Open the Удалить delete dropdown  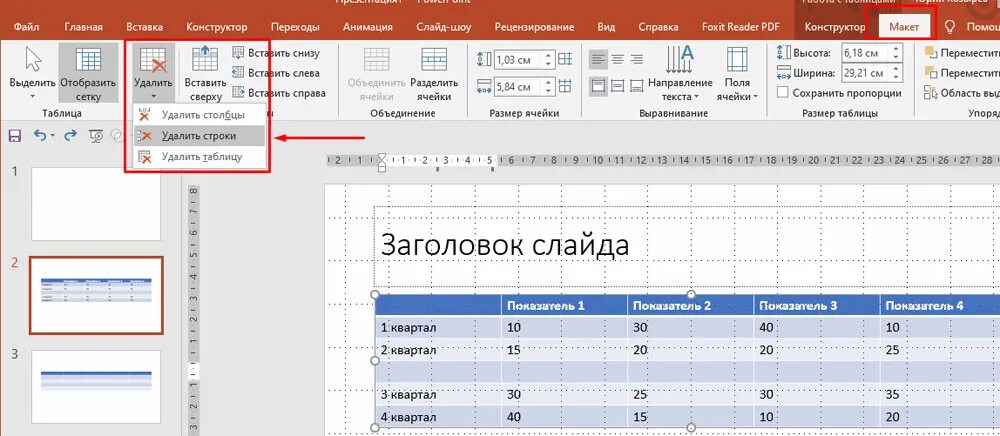(153, 73)
